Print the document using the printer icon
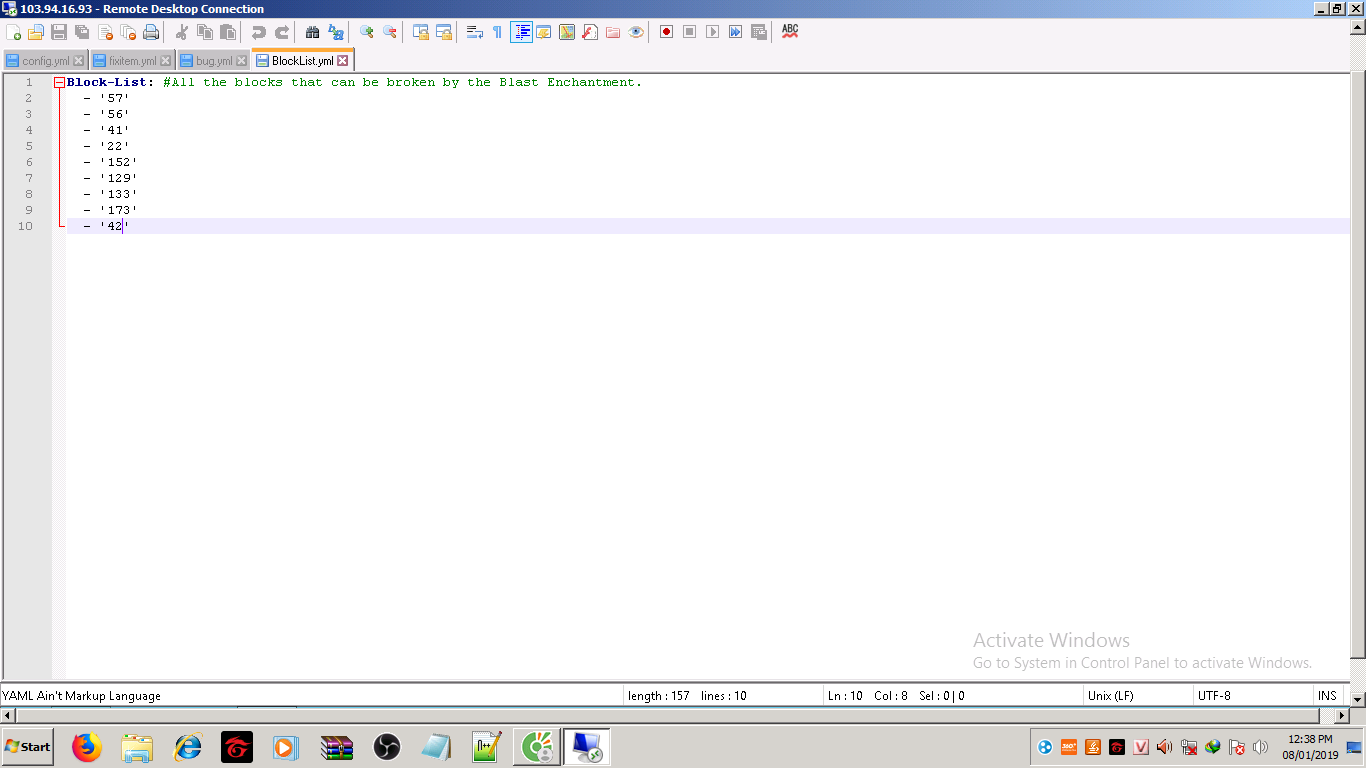1366x768 pixels. (151, 32)
